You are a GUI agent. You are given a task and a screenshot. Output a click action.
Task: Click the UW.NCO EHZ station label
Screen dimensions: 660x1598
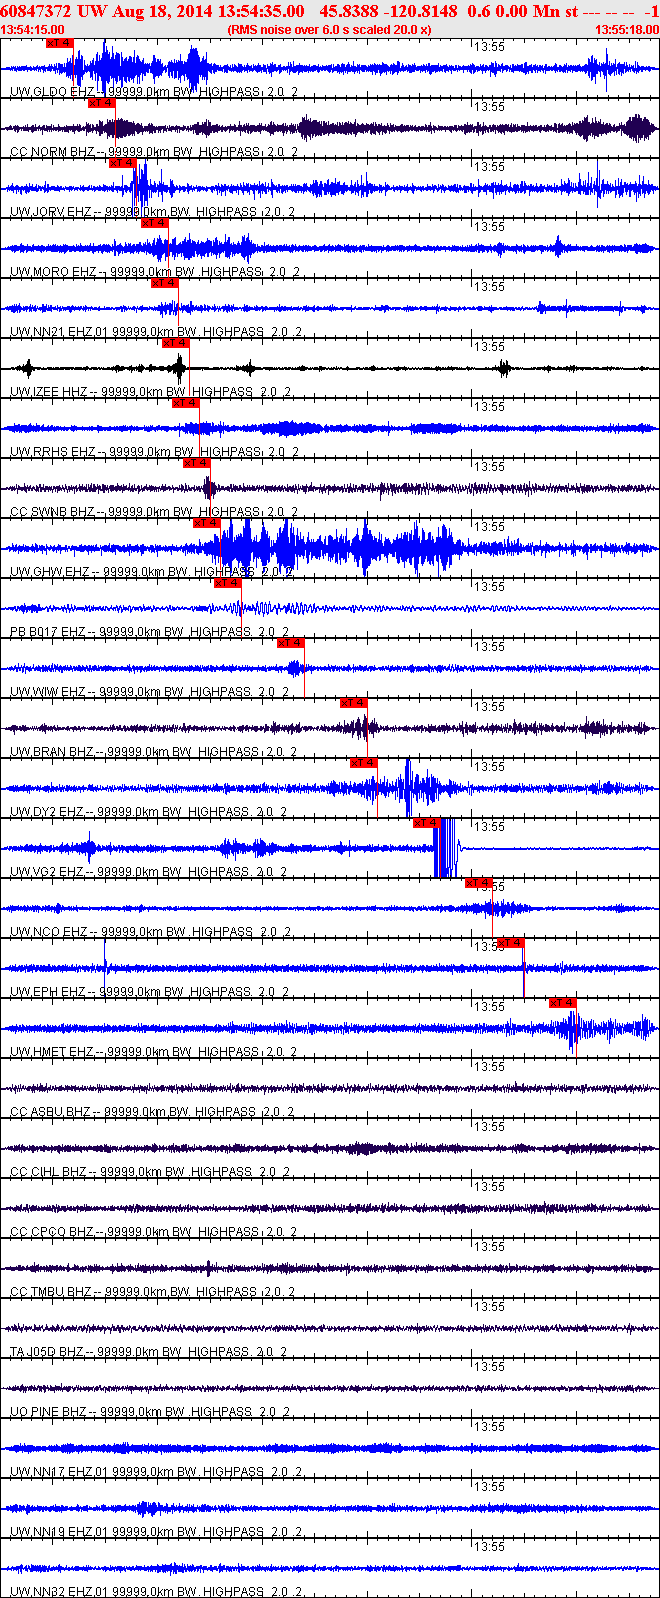(151, 932)
